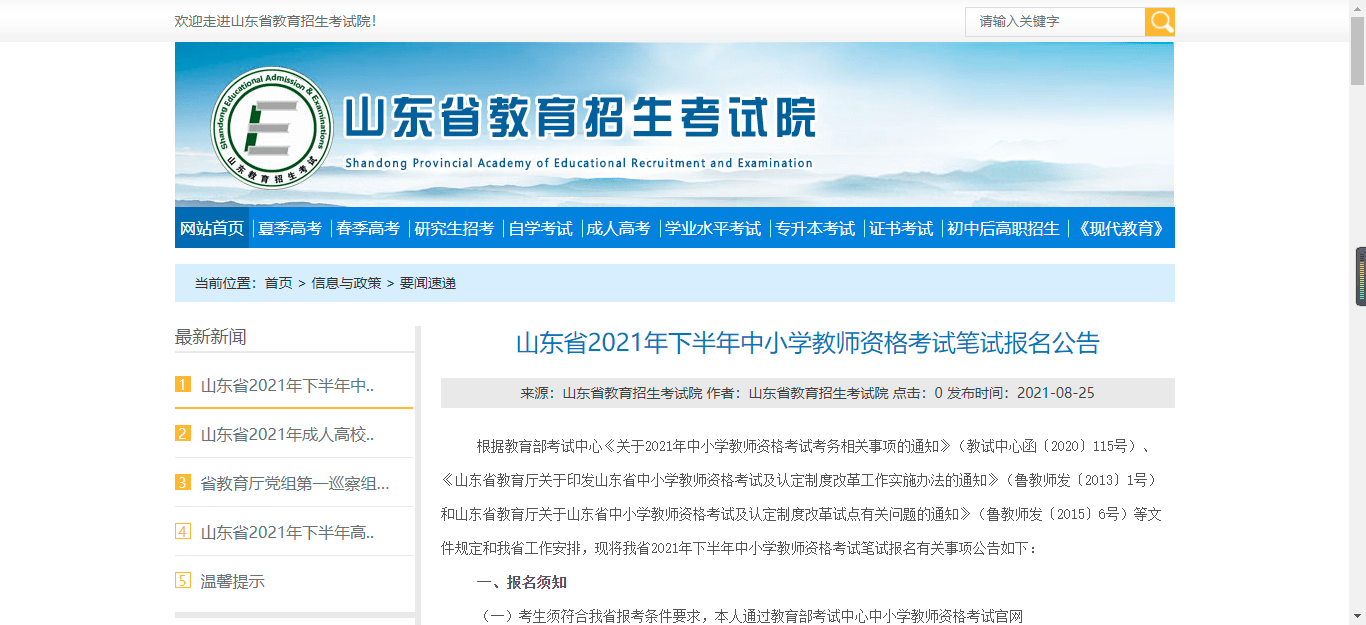Screen dimensions: 1366x625
Task: Go to 研究生招考 section
Action: click(x=454, y=228)
